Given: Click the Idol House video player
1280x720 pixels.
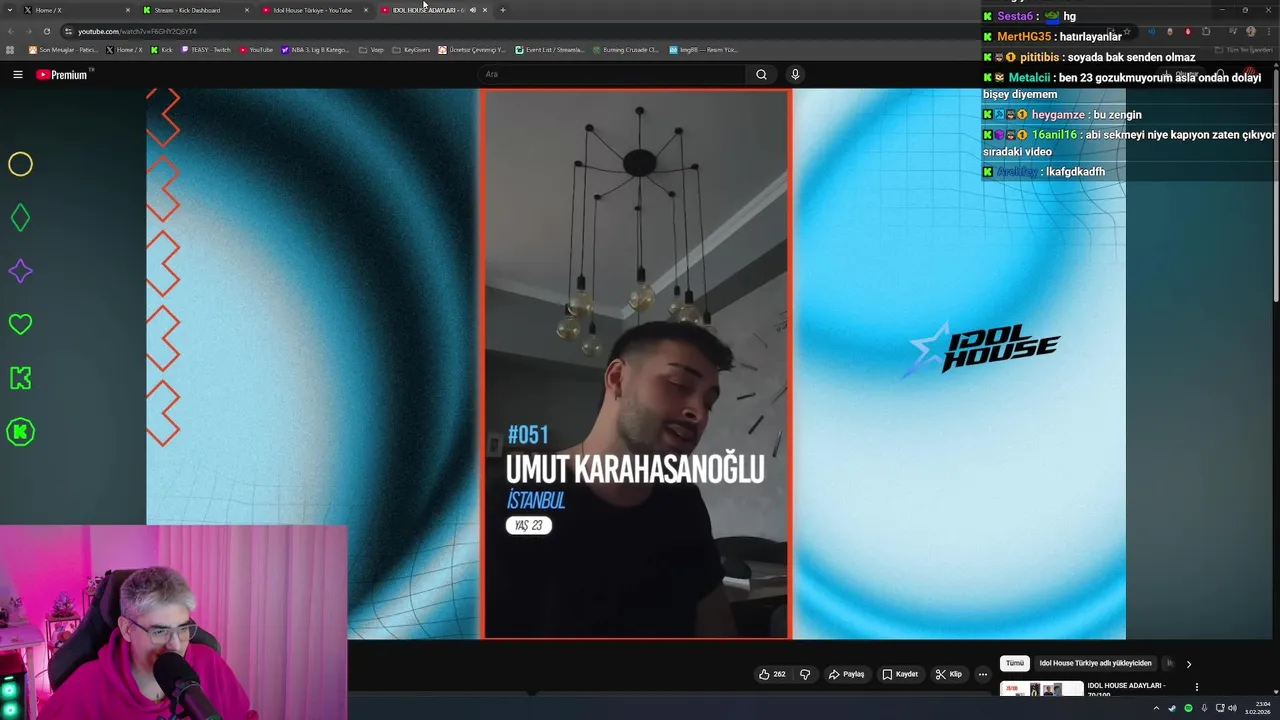Looking at the screenshot, I should (636, 364).
